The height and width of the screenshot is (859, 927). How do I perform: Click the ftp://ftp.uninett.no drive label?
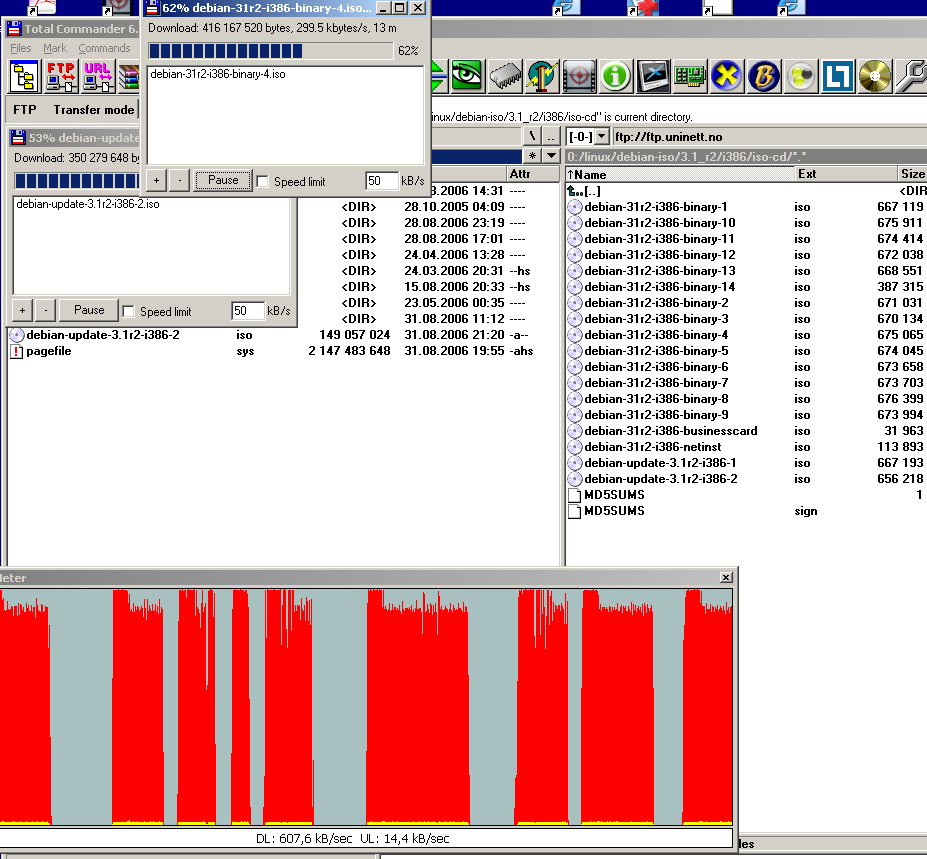pos(669,137)
